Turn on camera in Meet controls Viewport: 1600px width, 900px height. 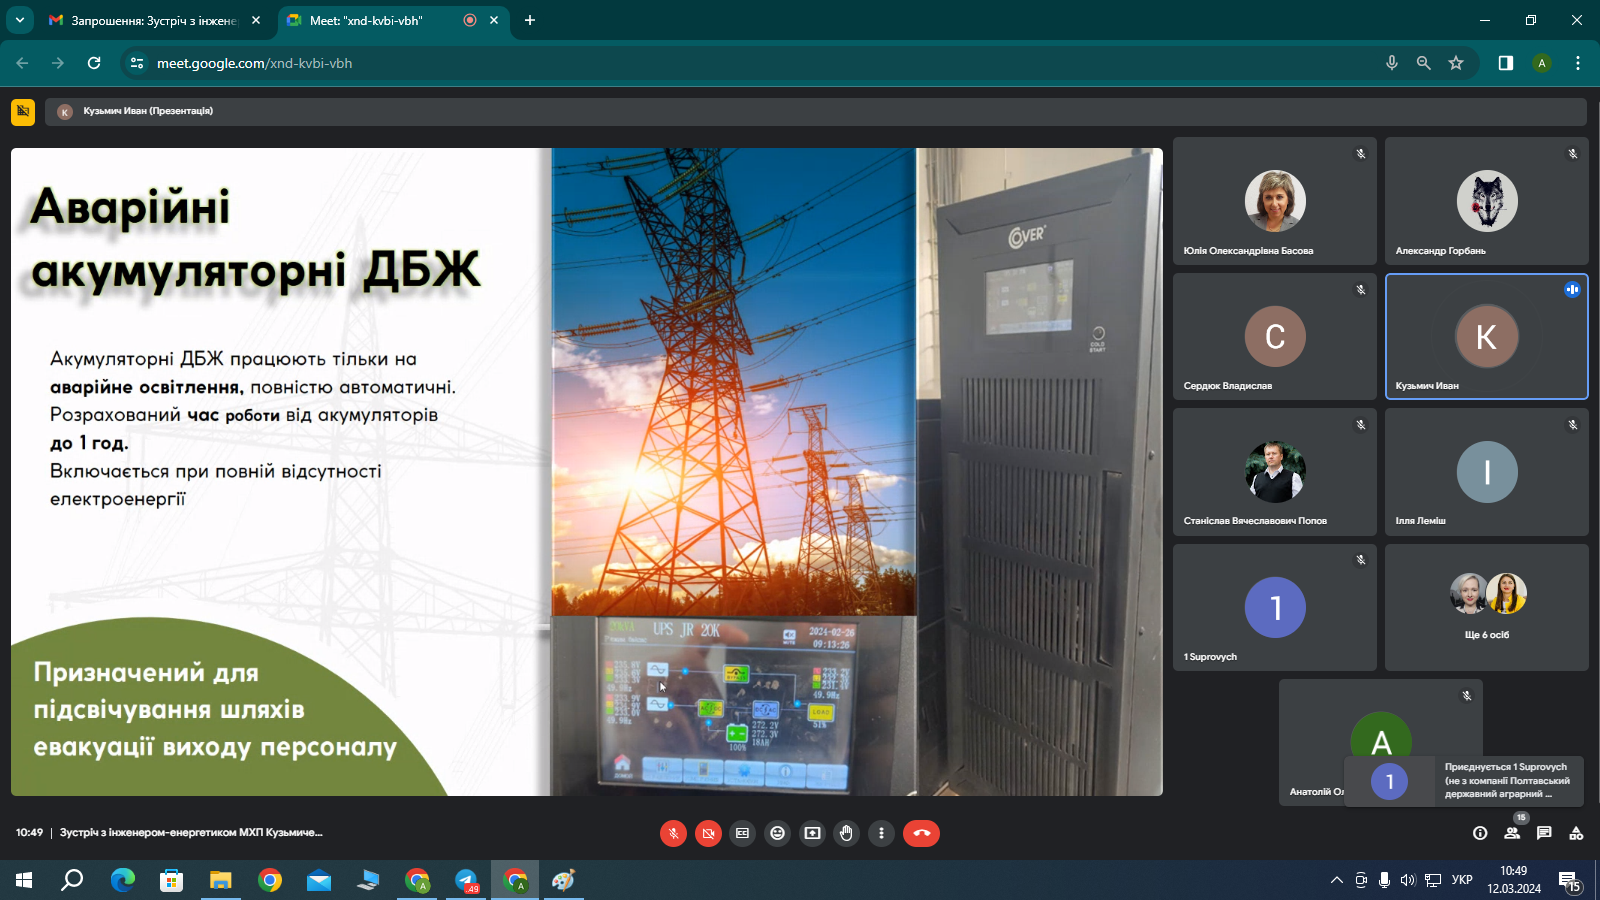(708, 833)
